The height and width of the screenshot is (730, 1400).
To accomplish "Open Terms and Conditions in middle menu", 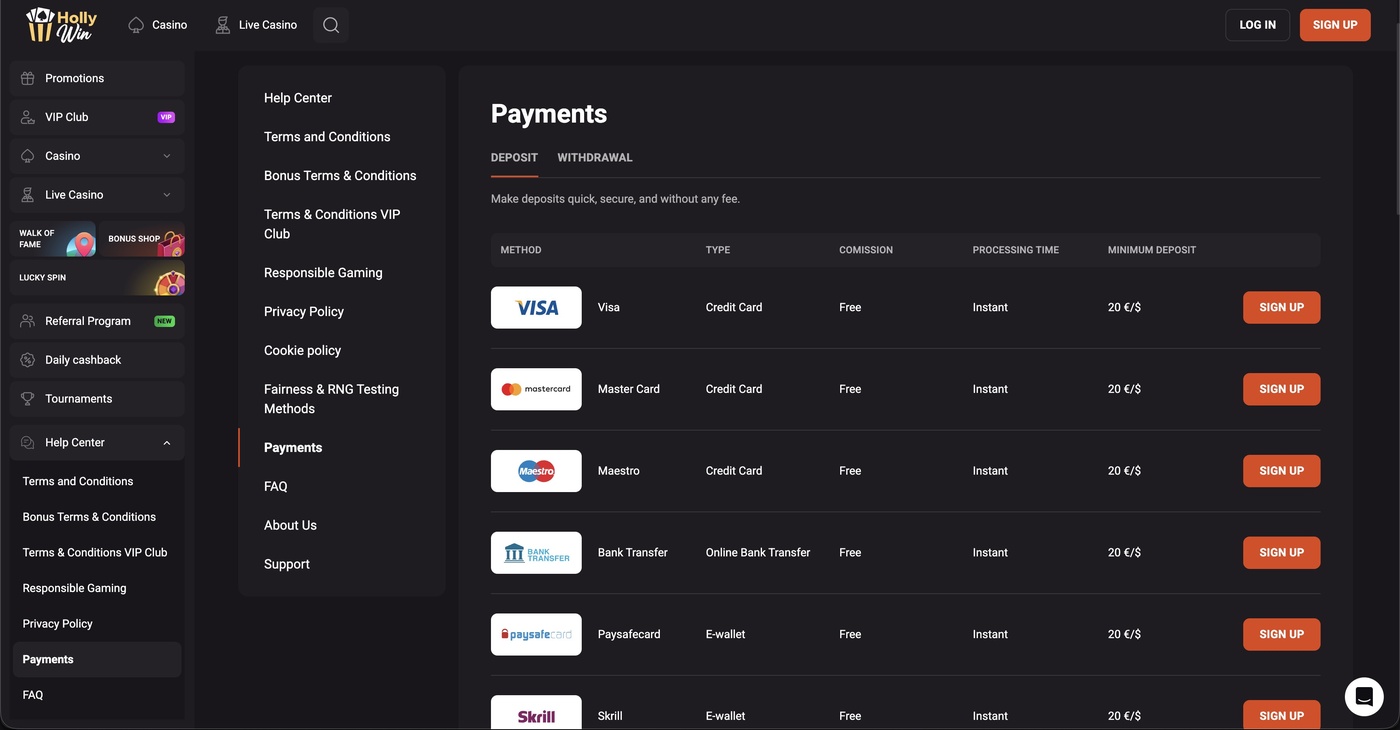I will pos(327,137).
